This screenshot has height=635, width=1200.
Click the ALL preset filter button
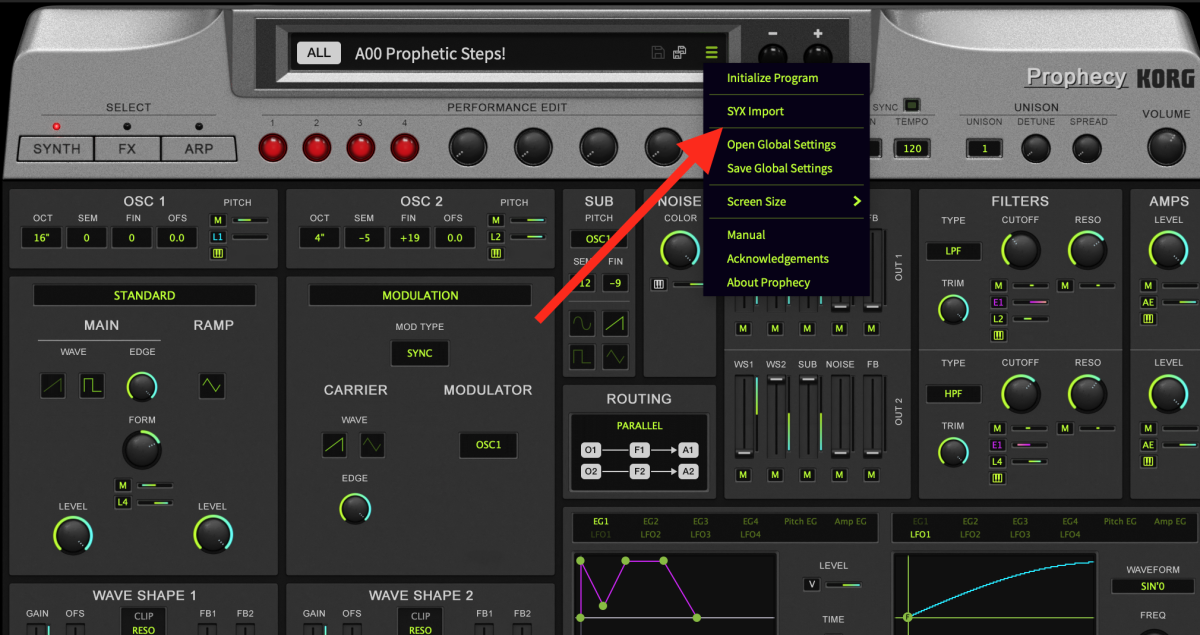click(x=318, y=53)
